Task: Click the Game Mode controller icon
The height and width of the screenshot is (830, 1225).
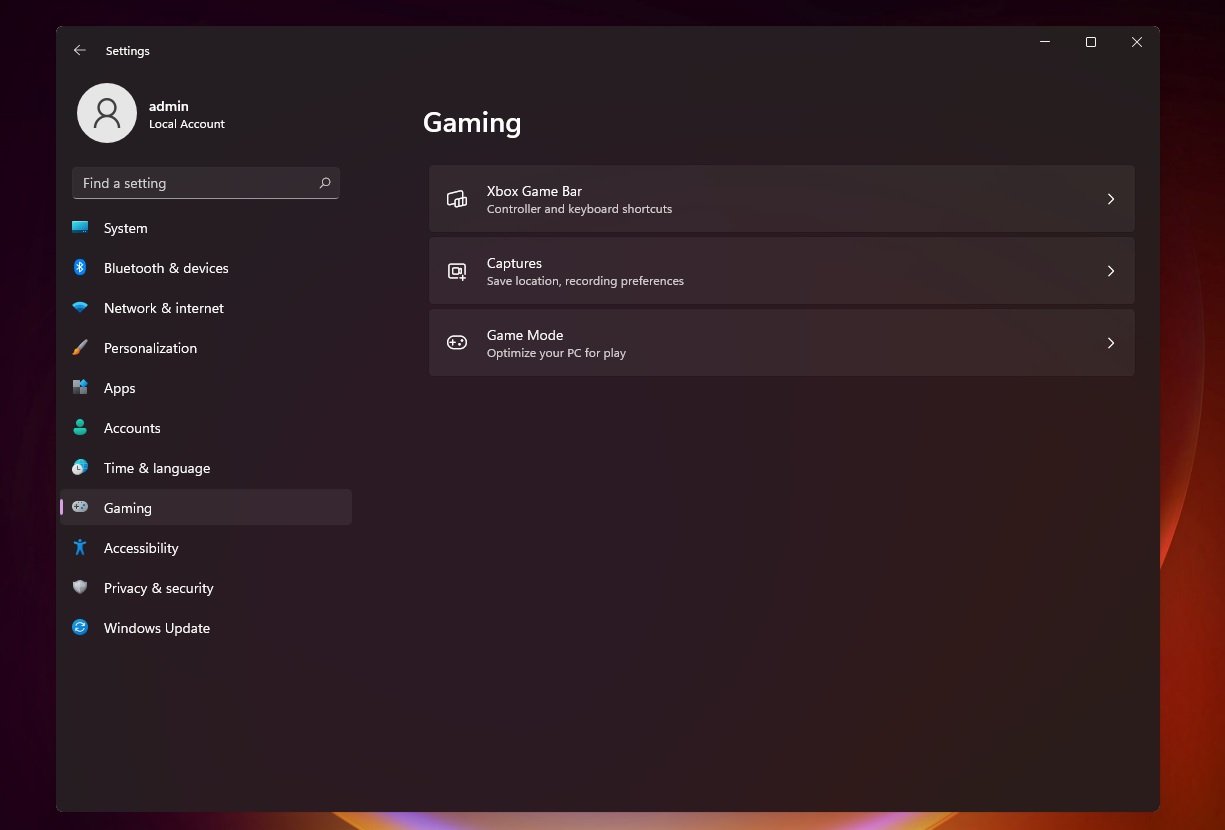Action: pos(457,343)
